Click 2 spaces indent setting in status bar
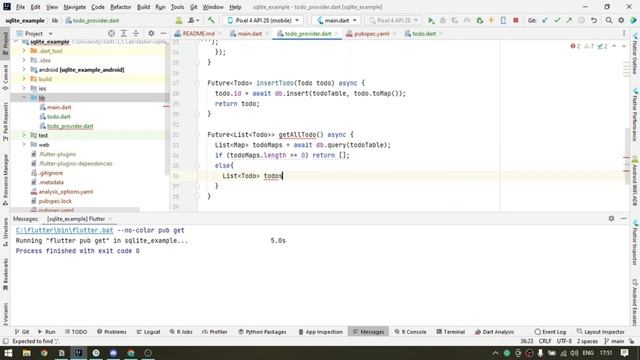Image resolution: width=640 pixels, height=360 pixels. click(587, 341)
